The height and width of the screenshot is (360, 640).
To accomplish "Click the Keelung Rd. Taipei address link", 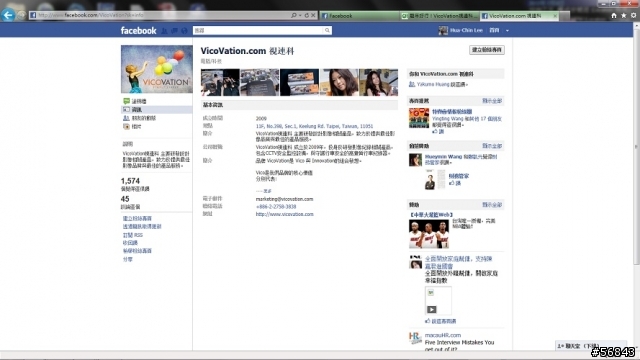I will tap(314, 126).
